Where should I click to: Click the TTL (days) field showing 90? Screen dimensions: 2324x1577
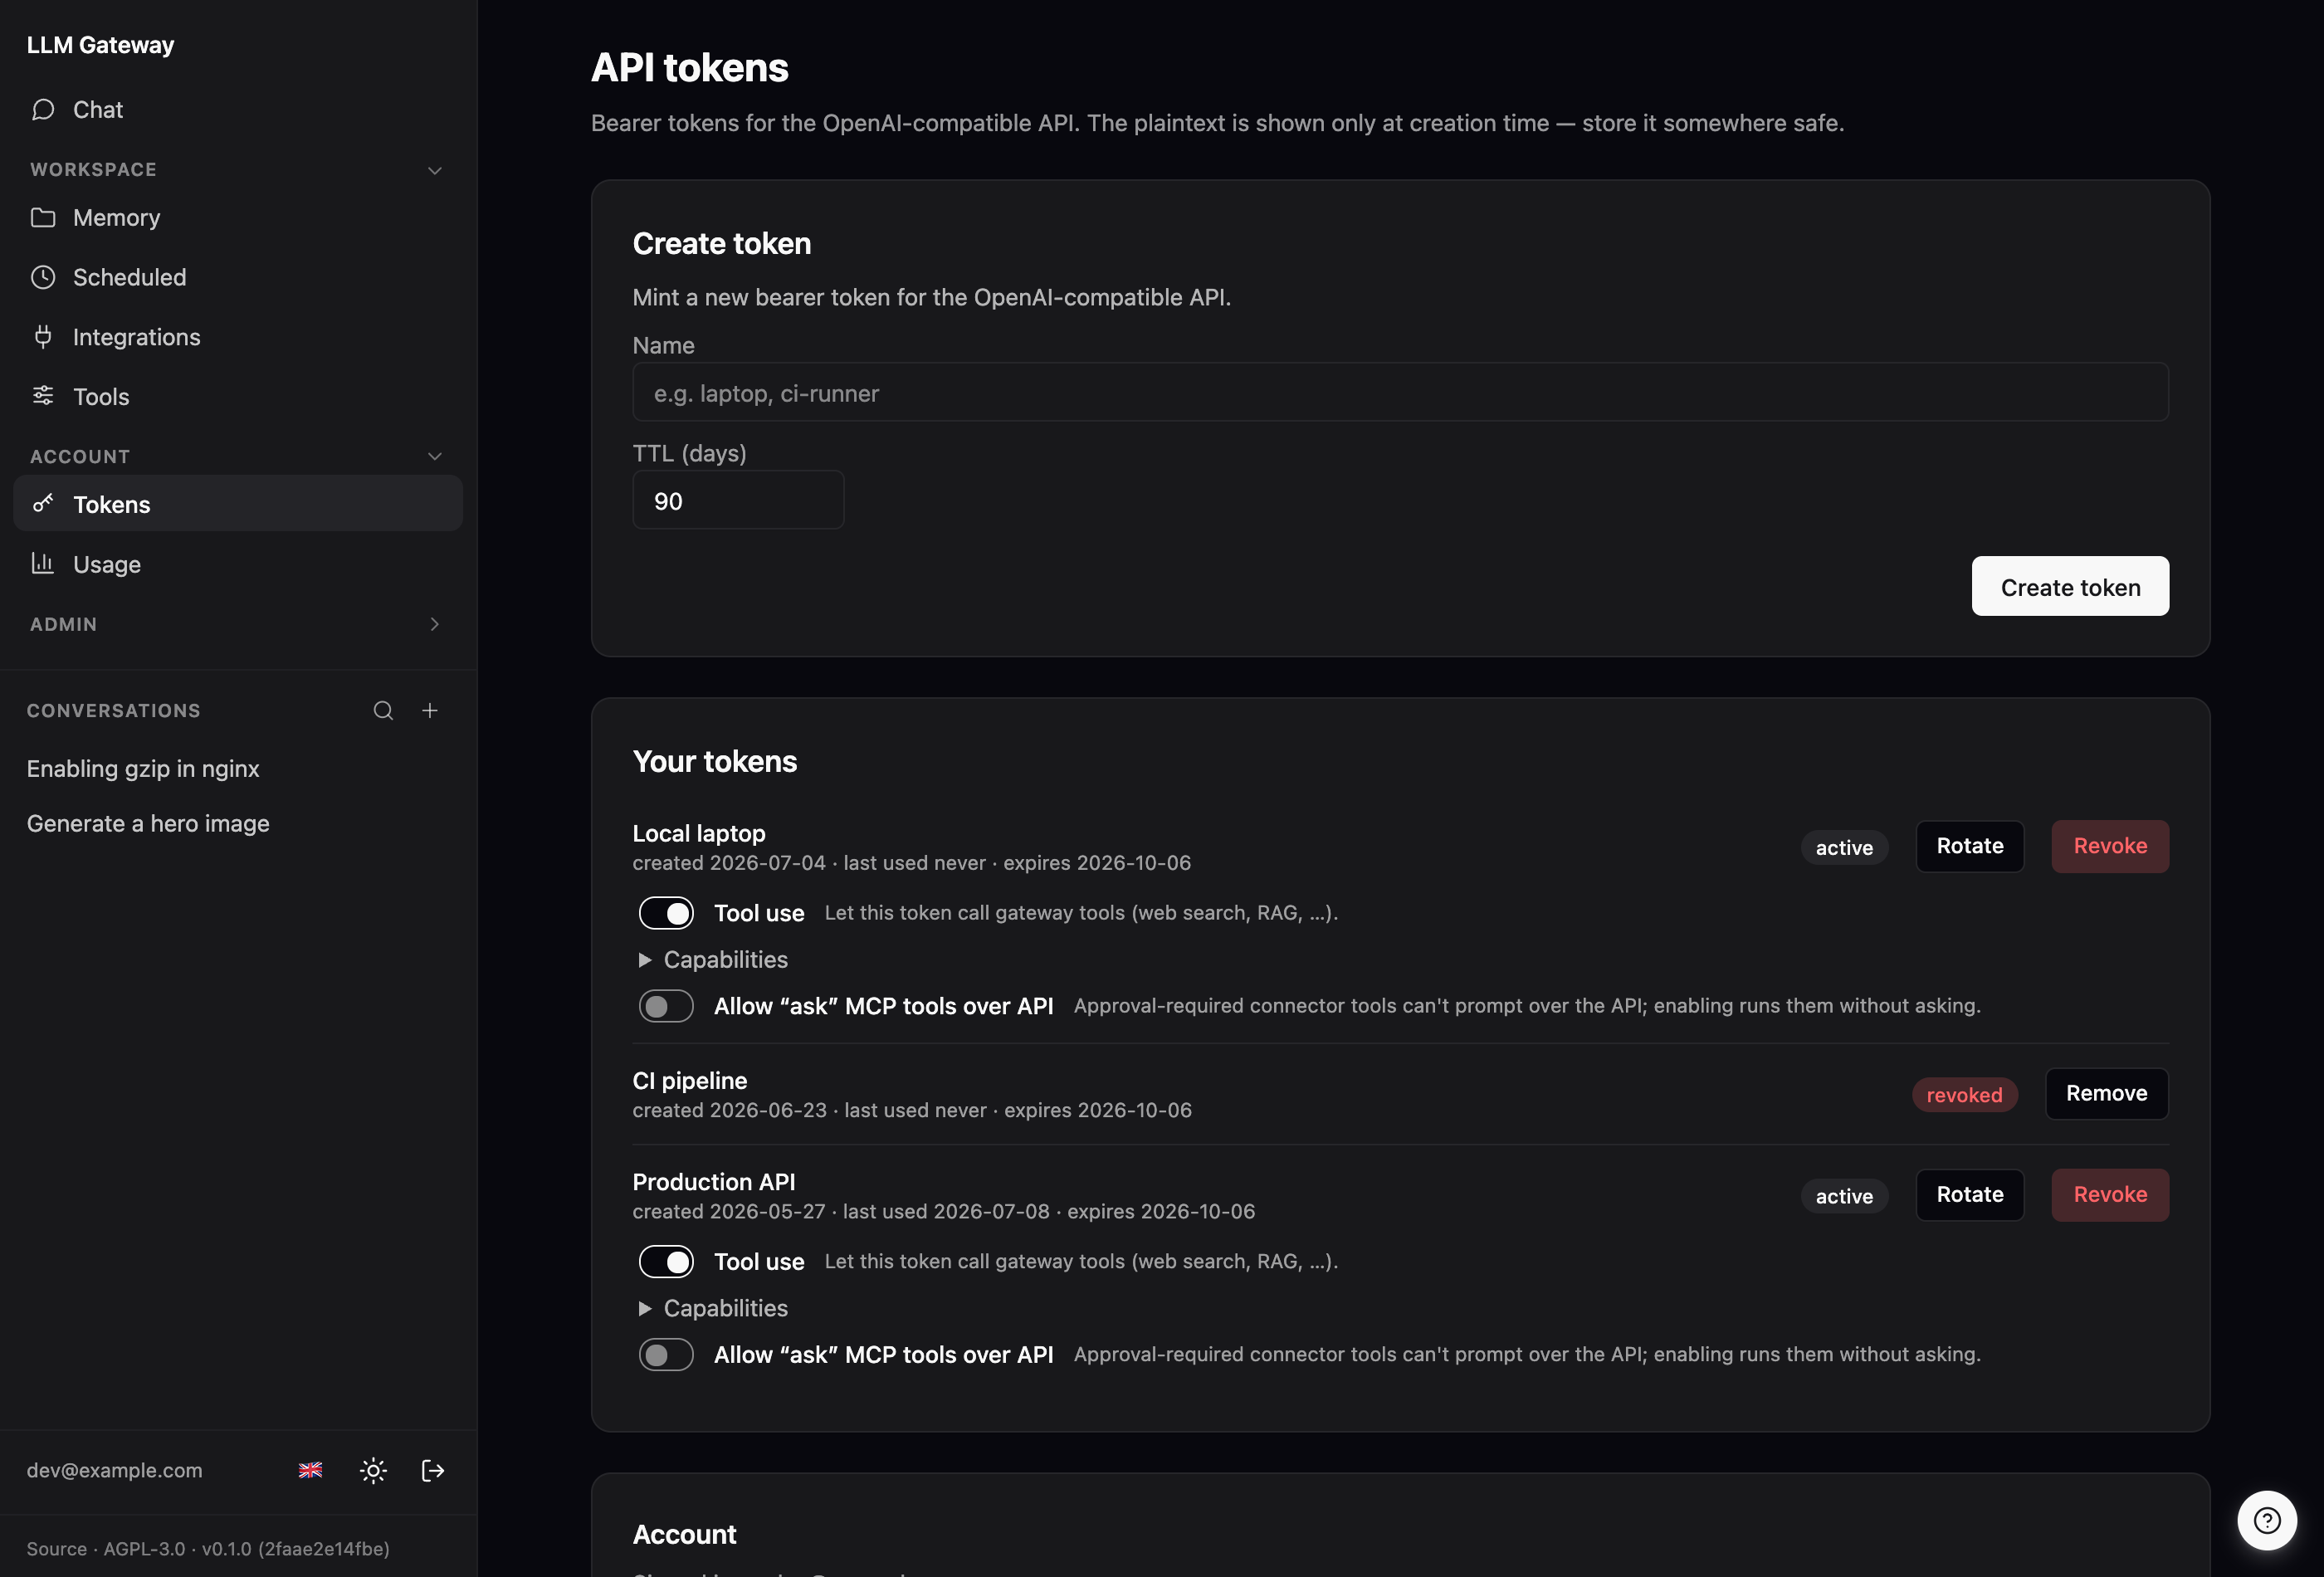[x=738, y=501]
